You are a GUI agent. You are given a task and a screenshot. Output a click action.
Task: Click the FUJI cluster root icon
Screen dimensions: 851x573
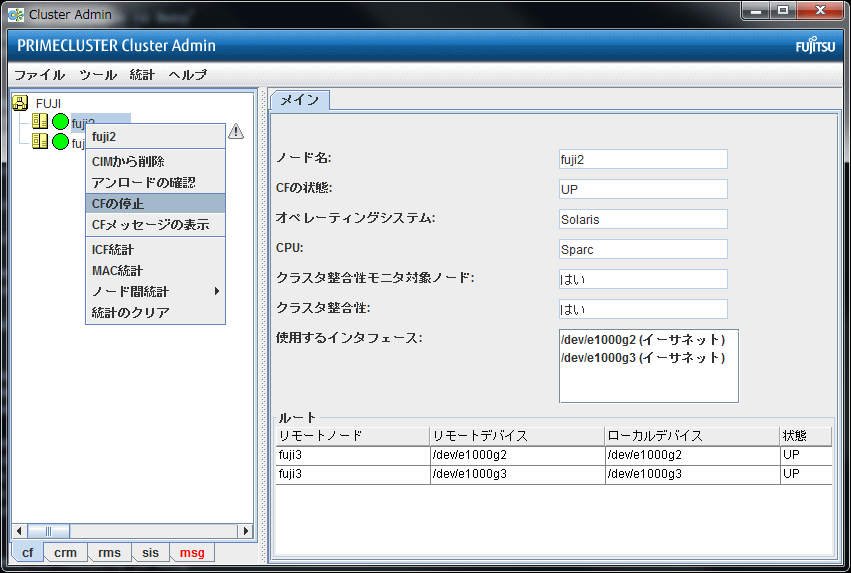pyautogui.click(x=20, y=103)
